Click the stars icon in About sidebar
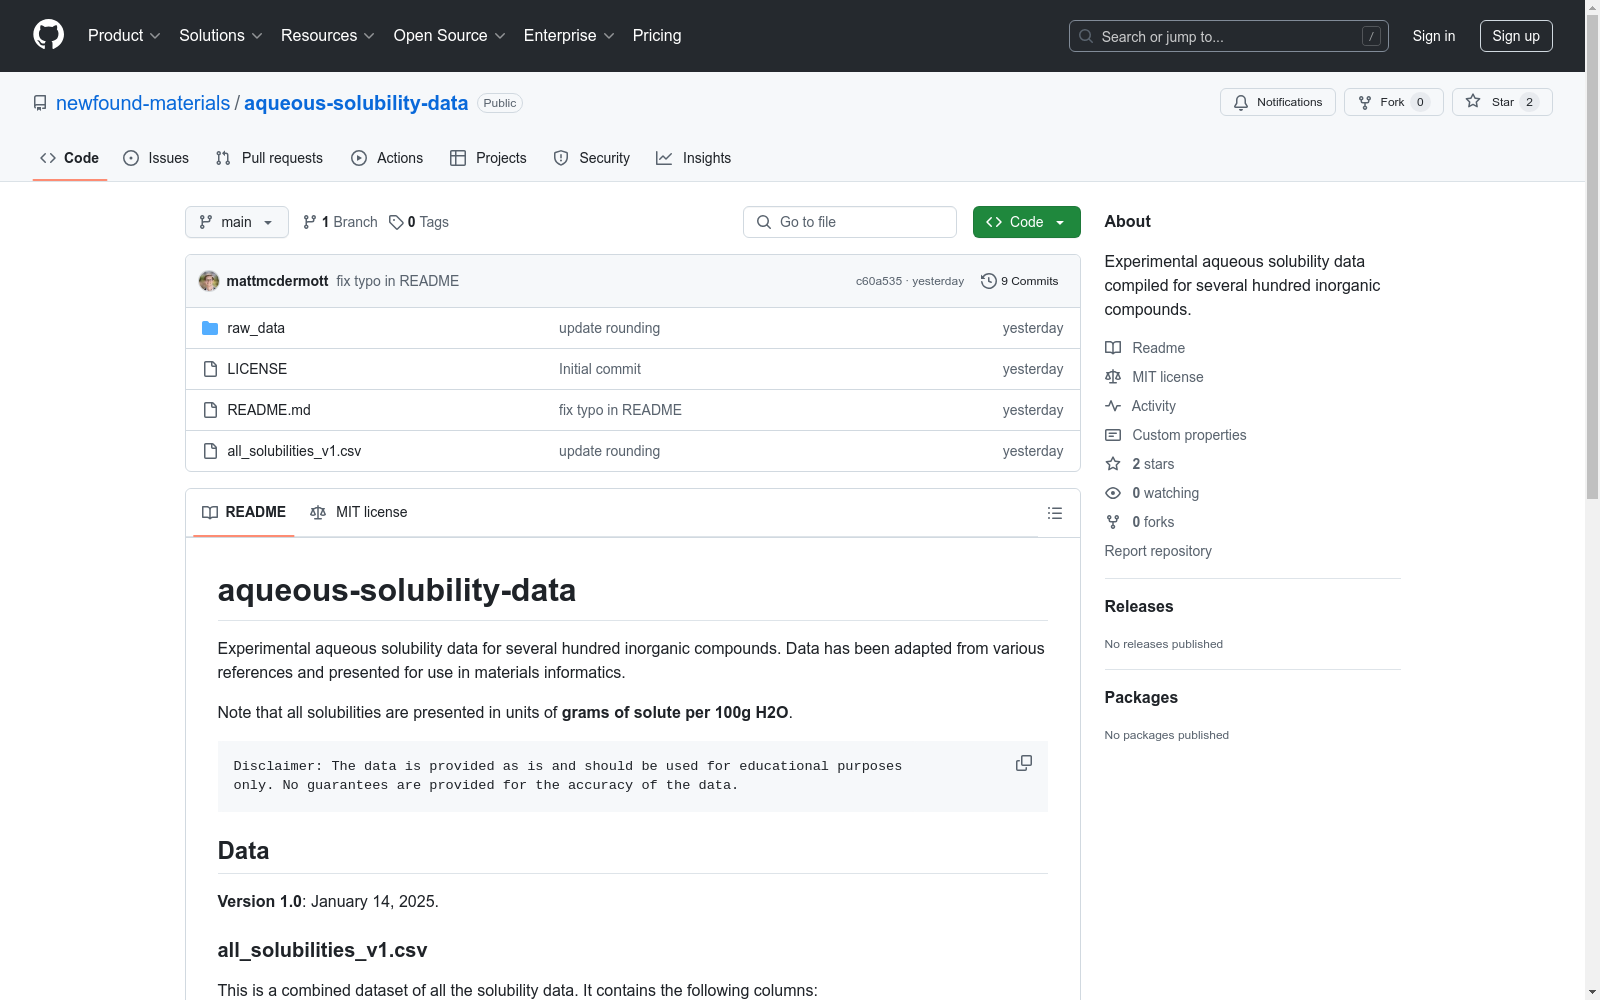This screenshot has width=1600, height=1000. (x=1113, y=464)
